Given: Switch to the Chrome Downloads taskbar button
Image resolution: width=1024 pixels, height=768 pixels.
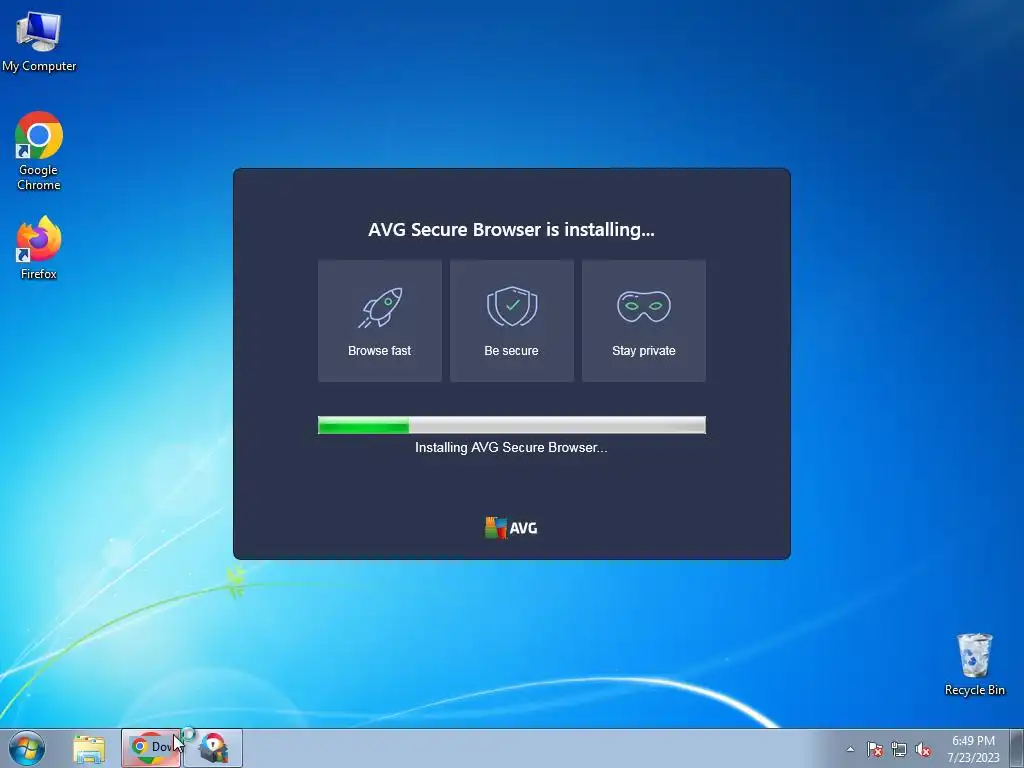Looking at the screenshot, I should click(x=151, y=748).
